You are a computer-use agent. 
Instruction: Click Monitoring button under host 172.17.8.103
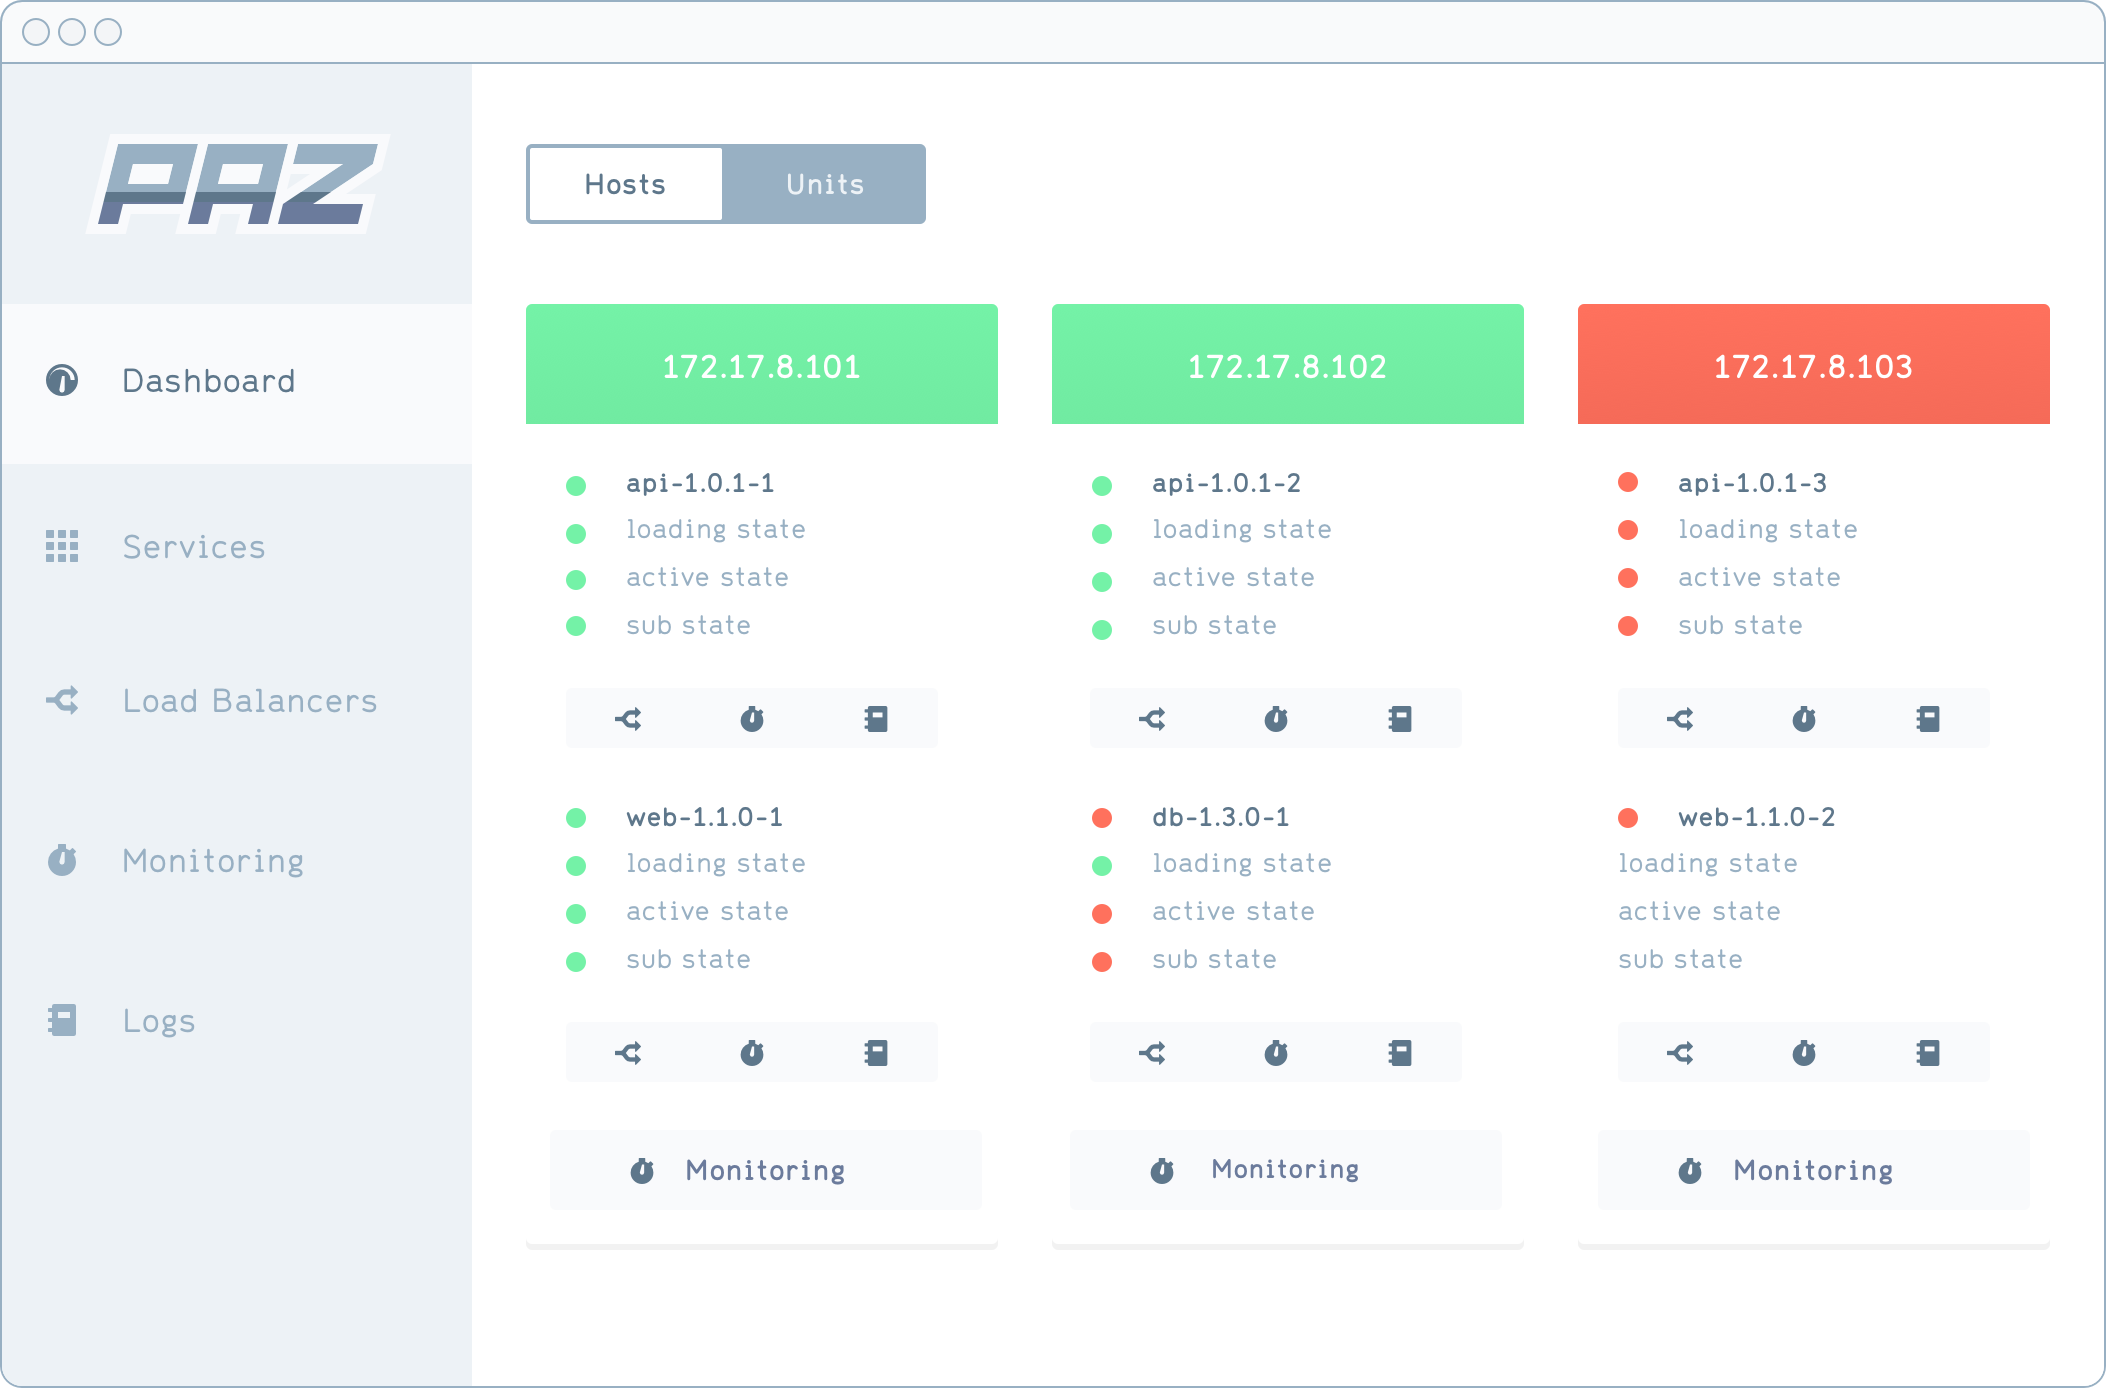click(x=1813, y=1170)
